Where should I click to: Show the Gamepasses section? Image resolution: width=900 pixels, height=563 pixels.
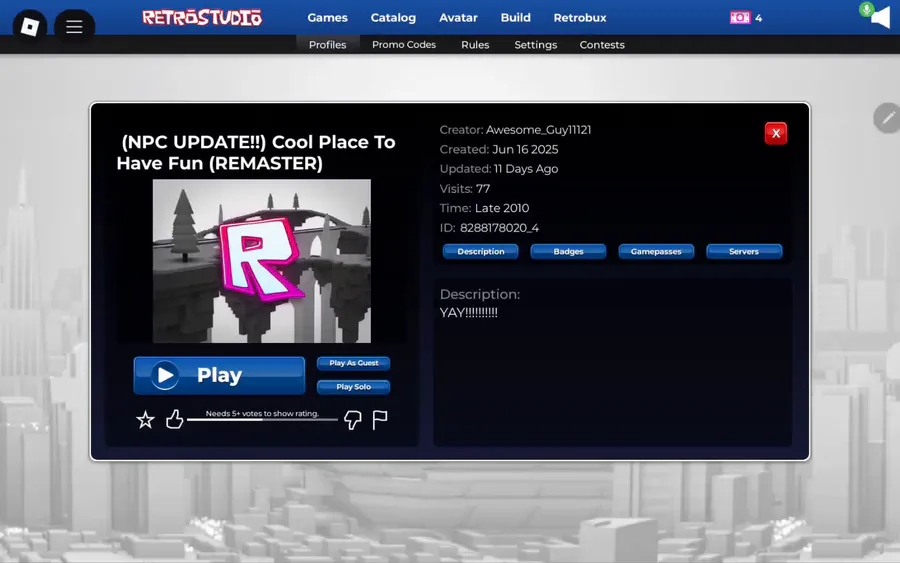656,251
